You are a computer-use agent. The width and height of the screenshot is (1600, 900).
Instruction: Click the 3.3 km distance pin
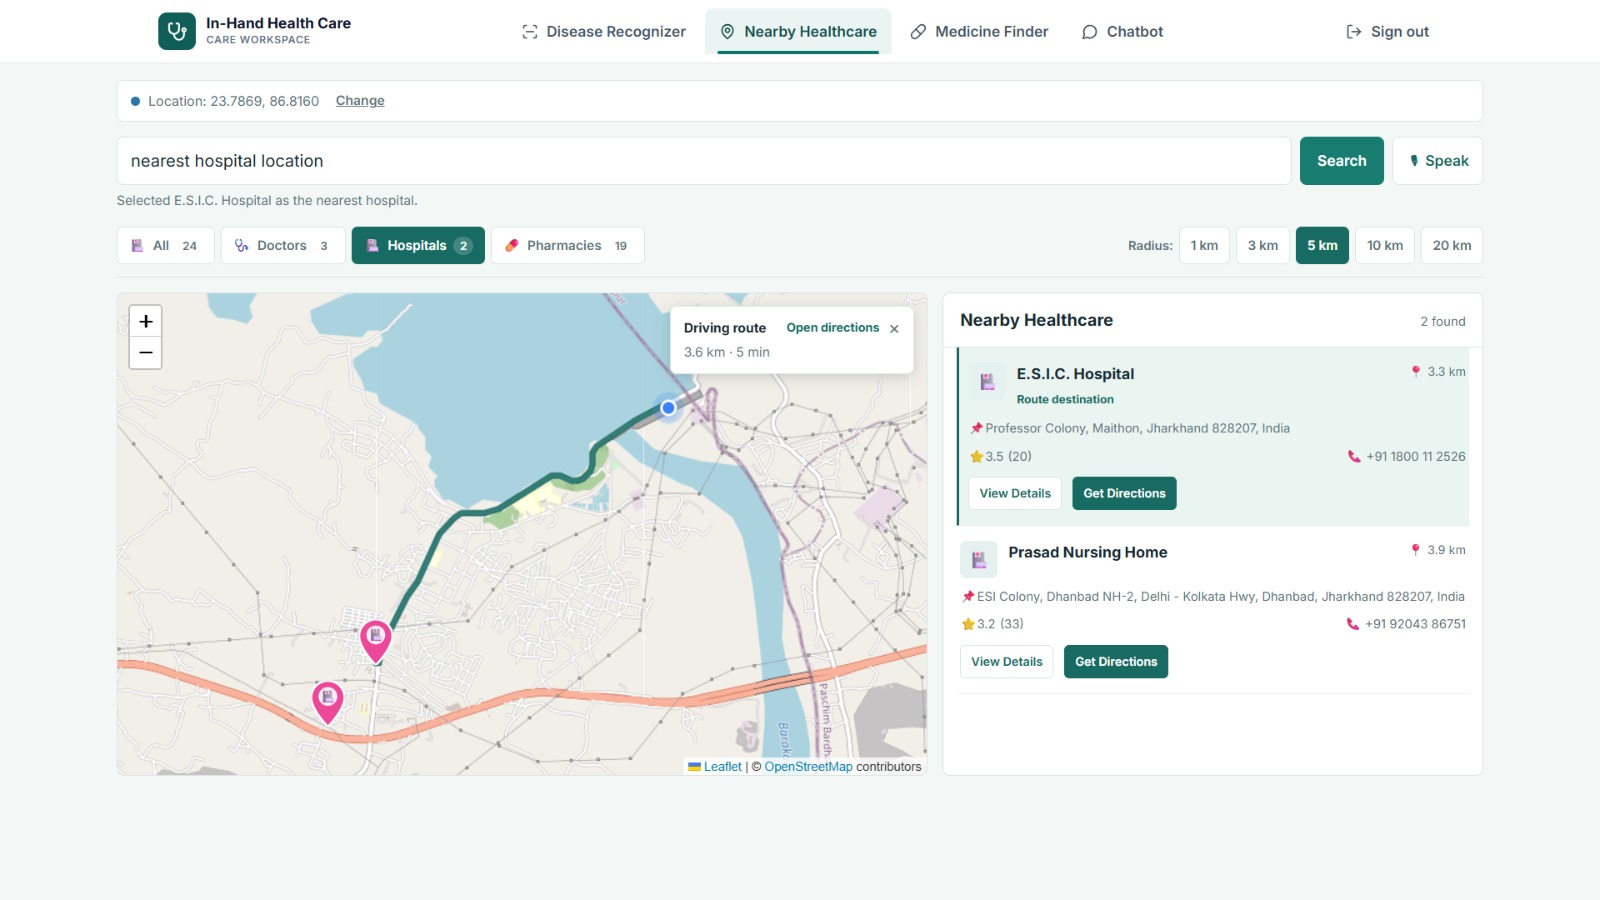pyautogui.click(x=1416, y=371)
